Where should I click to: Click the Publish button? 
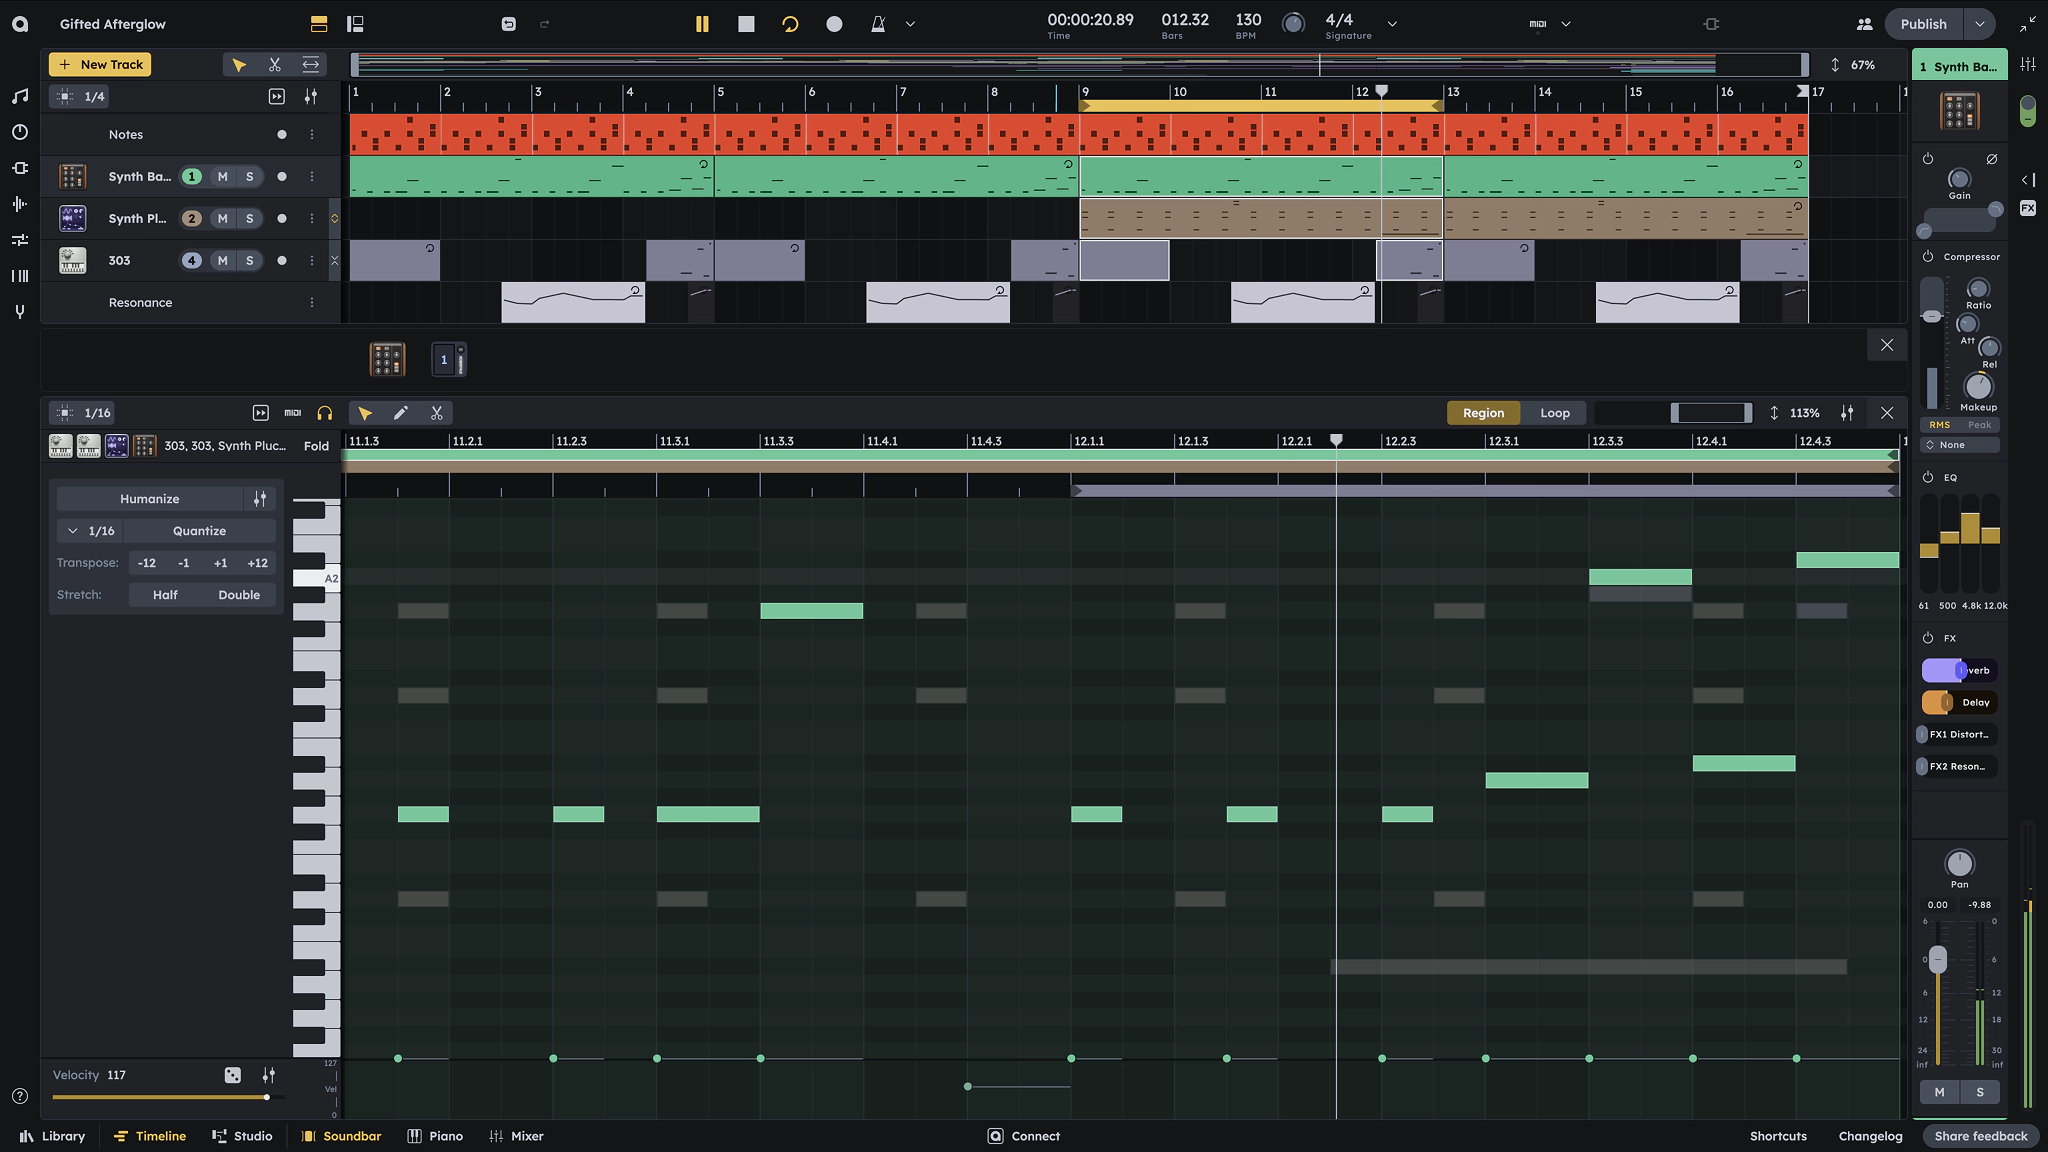tap(1923, 24)
